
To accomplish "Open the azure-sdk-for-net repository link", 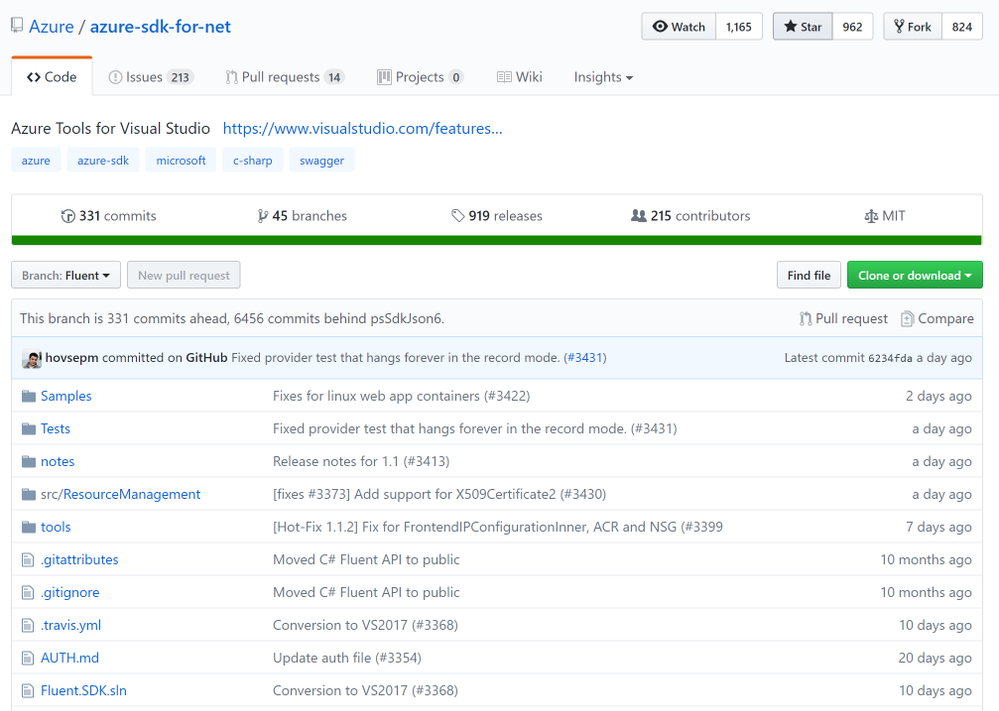I will 160,27.
